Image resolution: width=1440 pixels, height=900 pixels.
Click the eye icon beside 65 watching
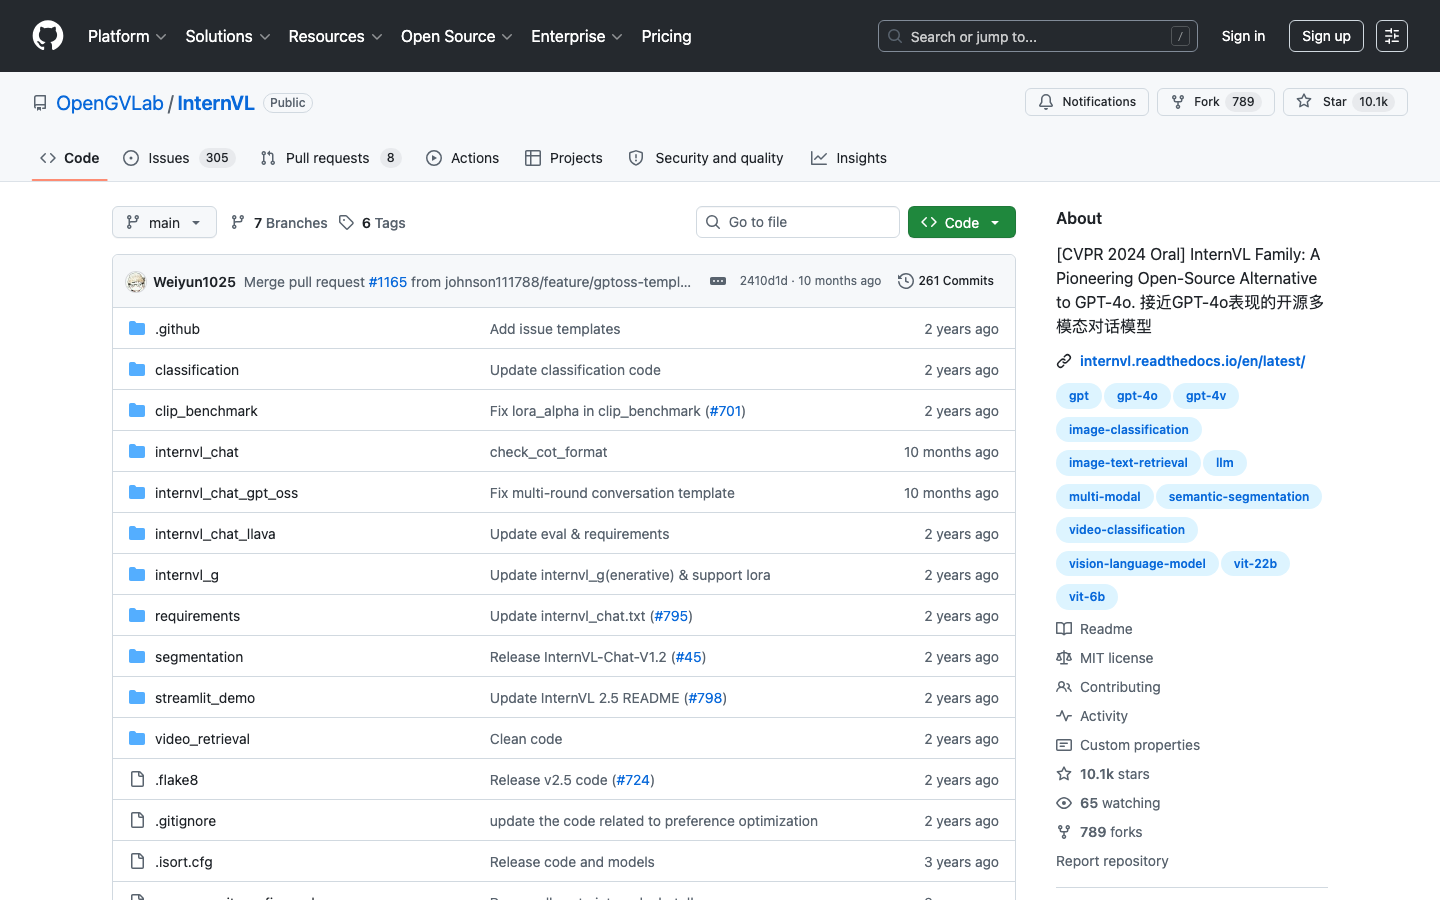pos(1064,803)
